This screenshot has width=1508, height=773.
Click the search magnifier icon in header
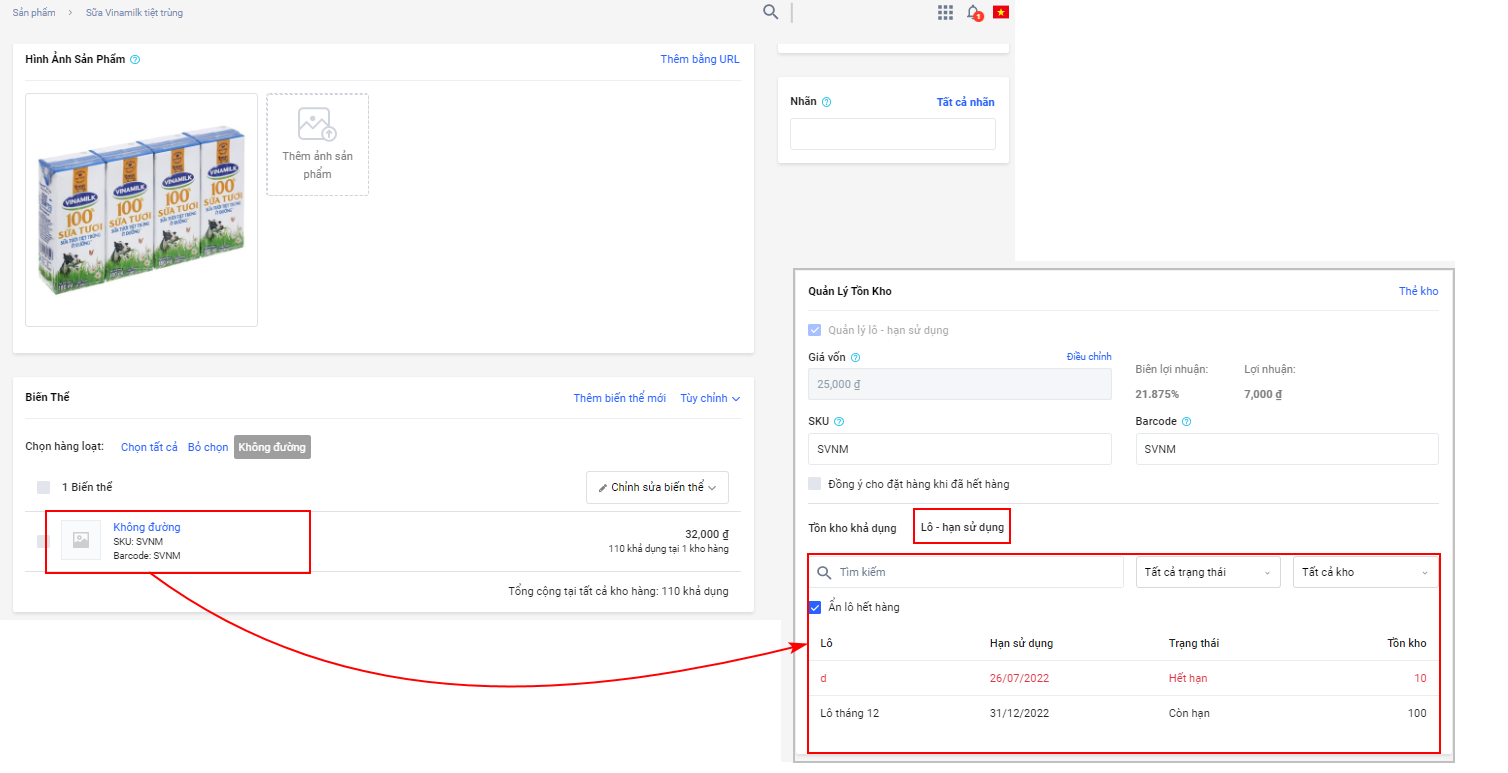pos(770,12)
